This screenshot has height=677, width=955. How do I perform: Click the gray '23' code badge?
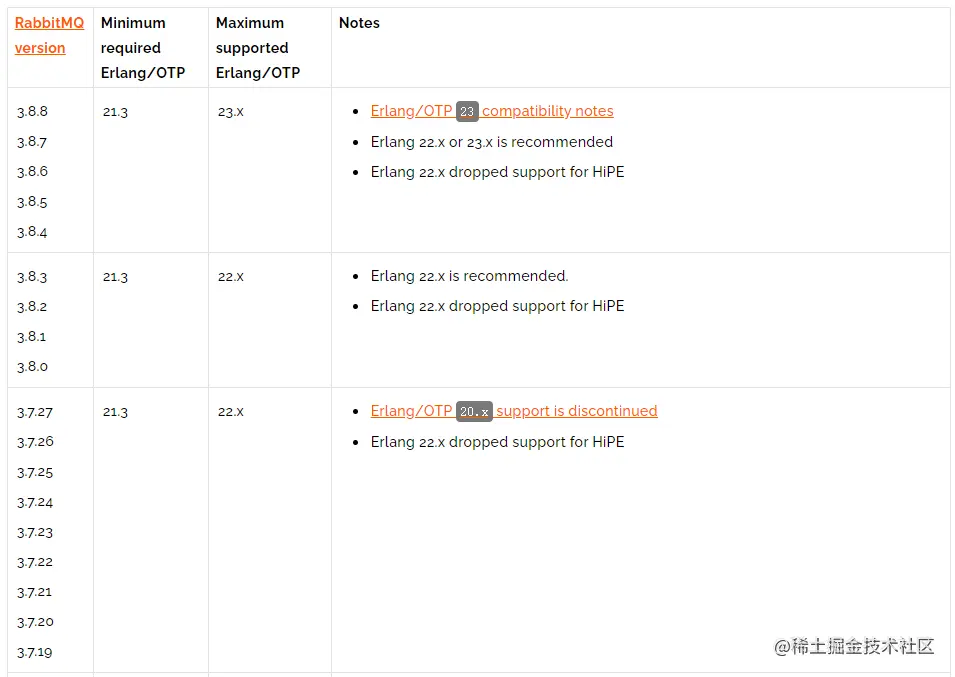(x=467, y=112)
